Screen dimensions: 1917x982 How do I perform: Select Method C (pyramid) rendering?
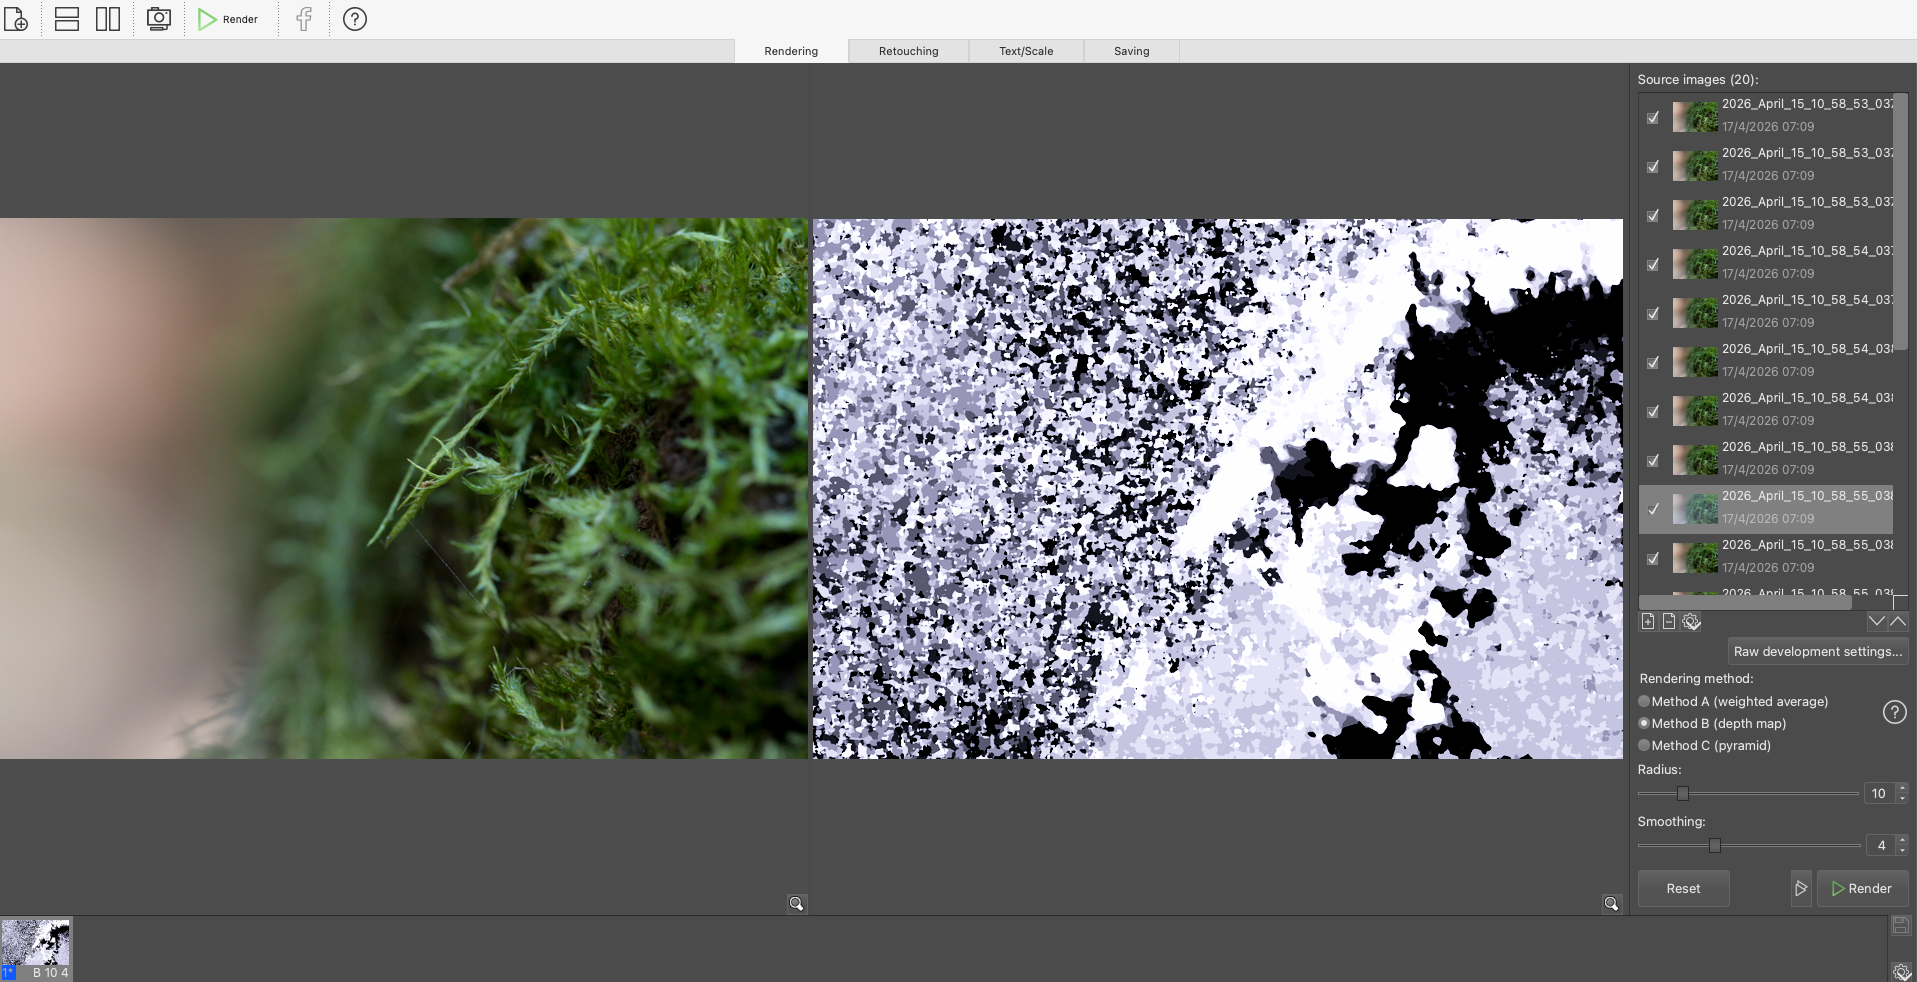click(1642, 745)
